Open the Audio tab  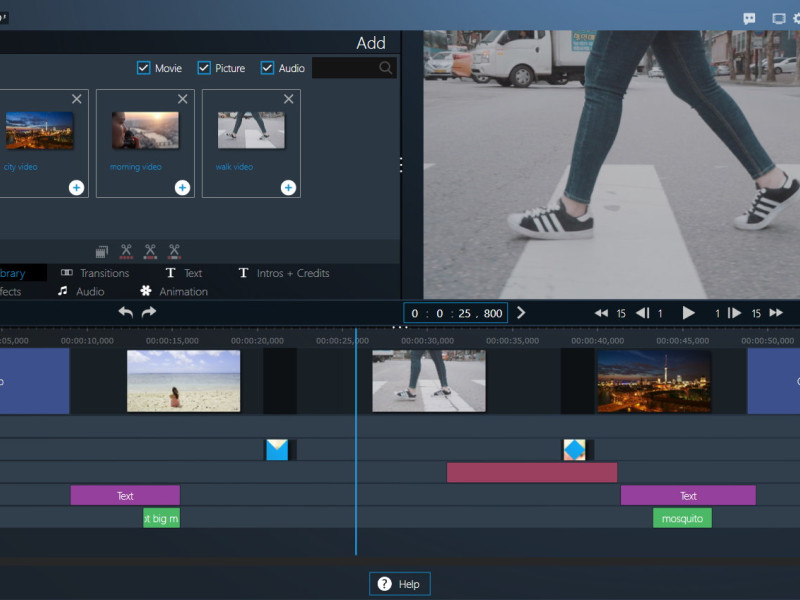tap(81, 291)
